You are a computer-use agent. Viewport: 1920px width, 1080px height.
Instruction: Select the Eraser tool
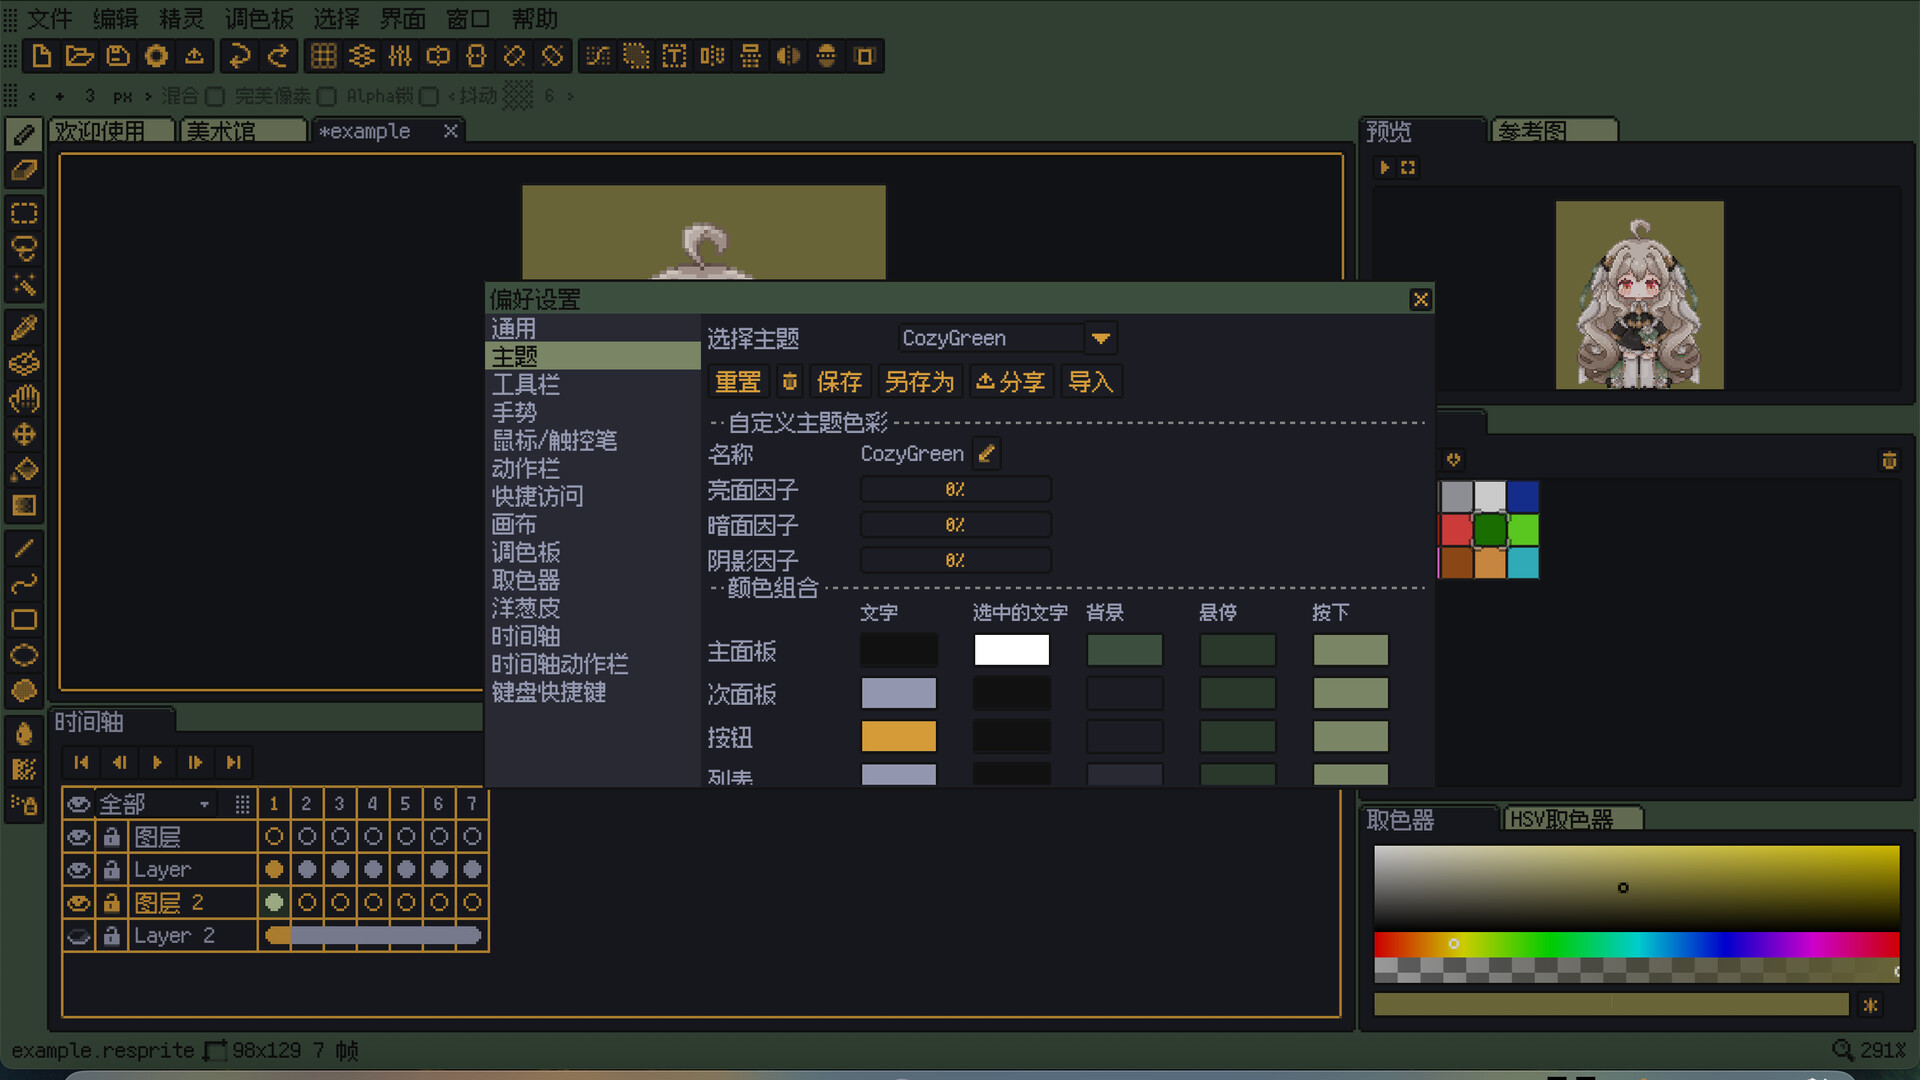pos(24,171)
